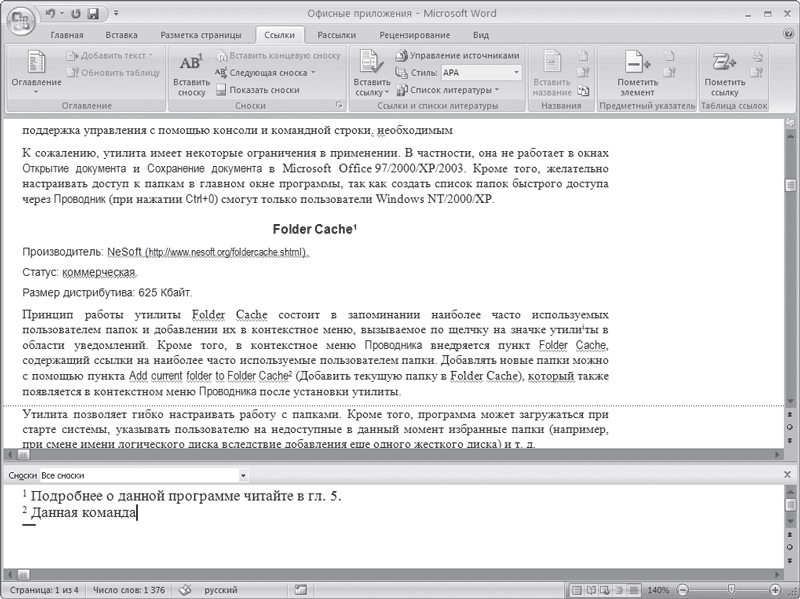
Task: Click Пометить элемент in Предметный указатель
Action: [x=637, y=74]
